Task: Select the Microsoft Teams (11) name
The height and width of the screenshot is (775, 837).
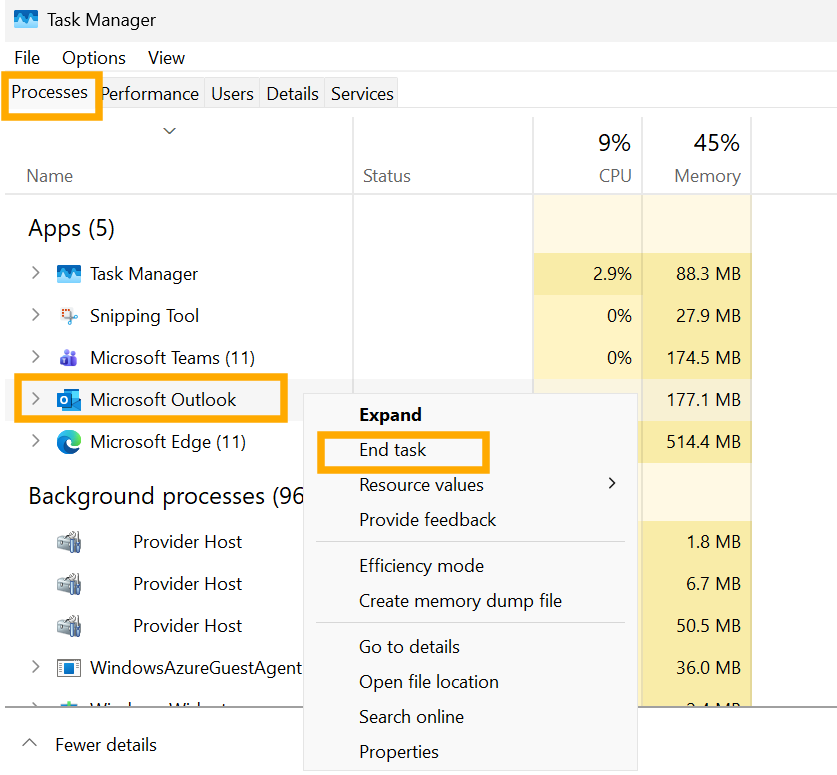Action: click(x=172, y=358)
